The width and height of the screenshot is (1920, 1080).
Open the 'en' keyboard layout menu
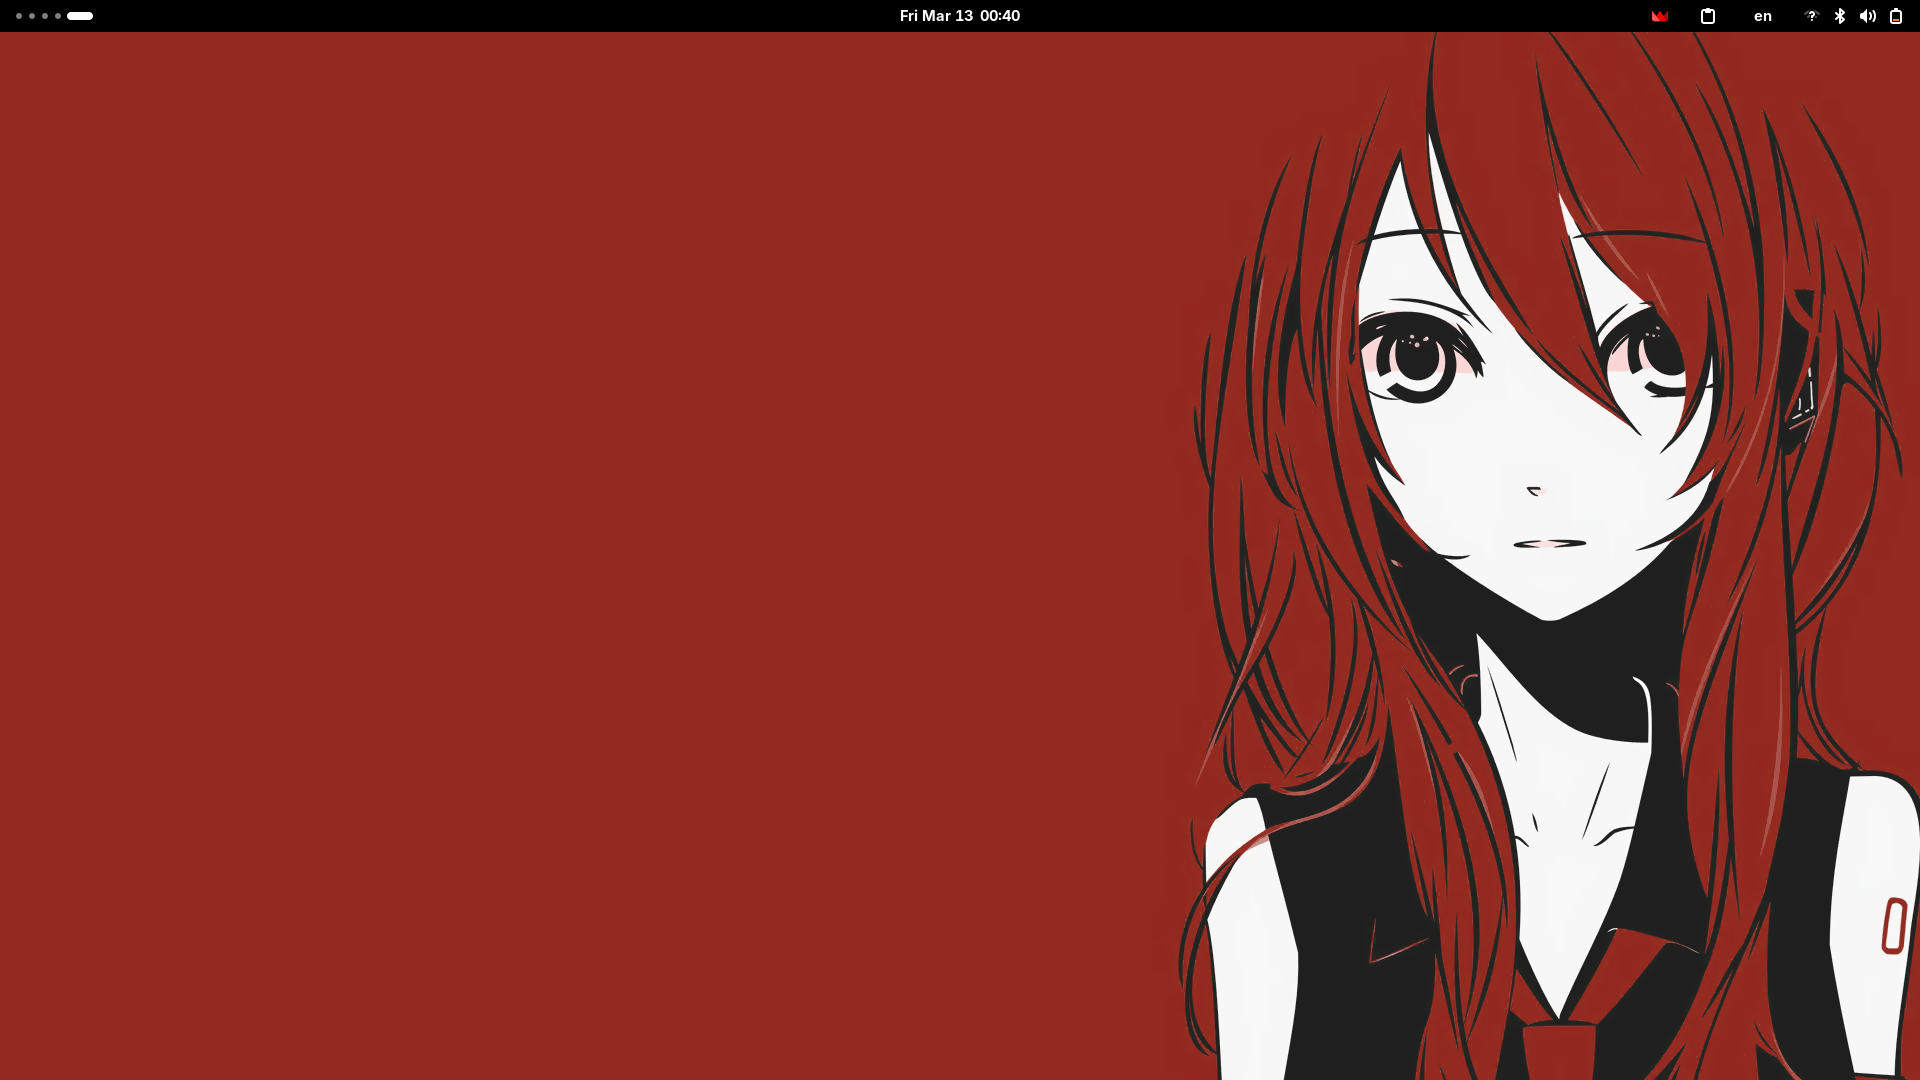click(x=1762, y=16)
